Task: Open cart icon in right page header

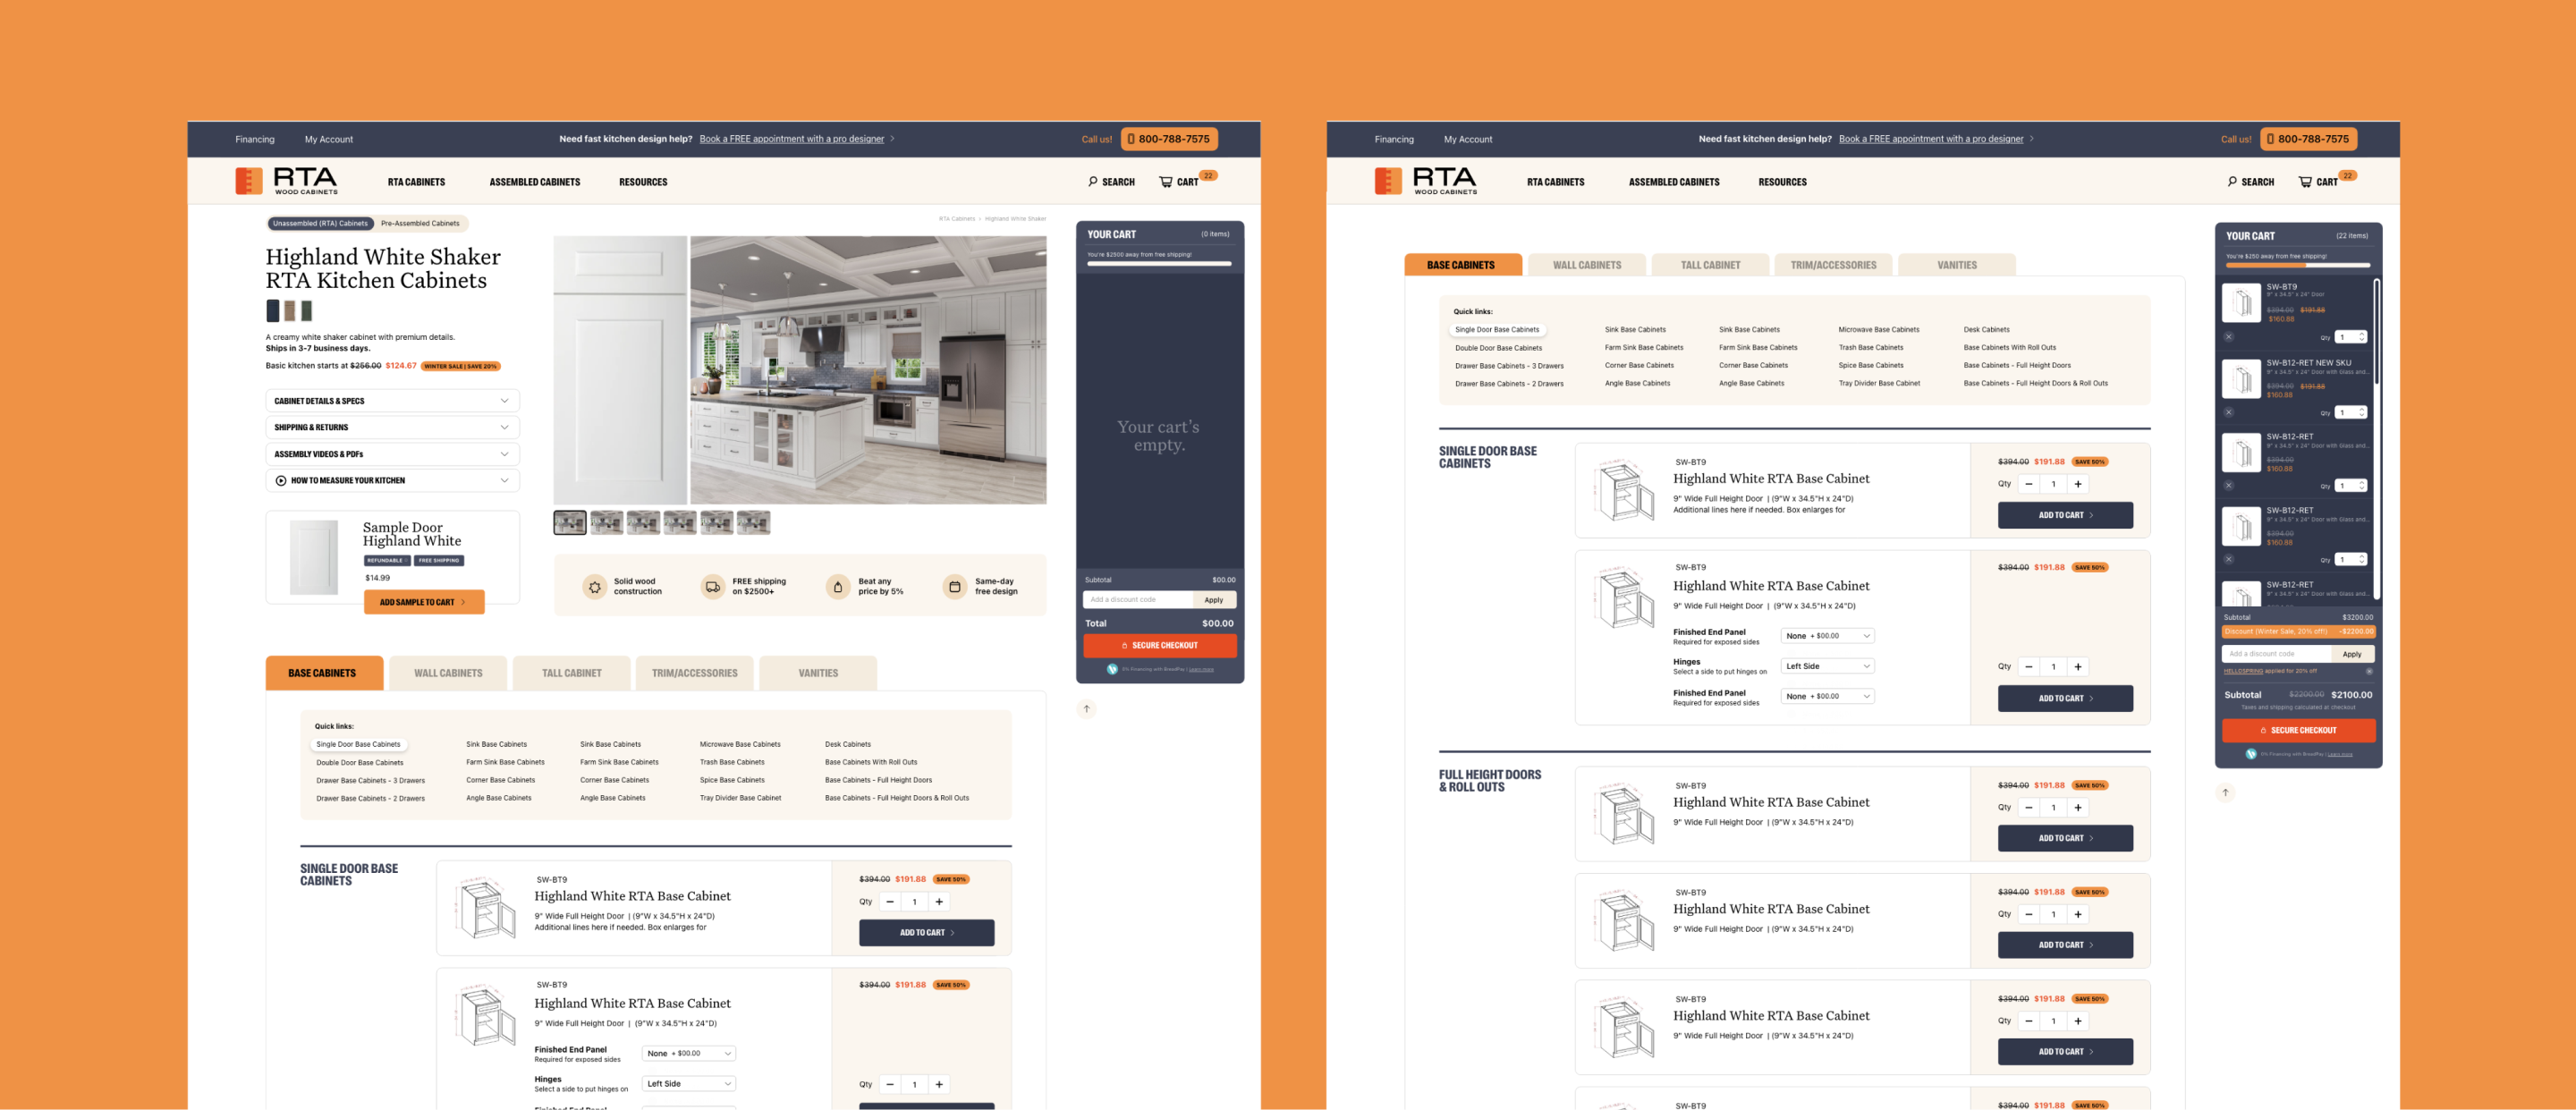Action: coord(2304,182)
